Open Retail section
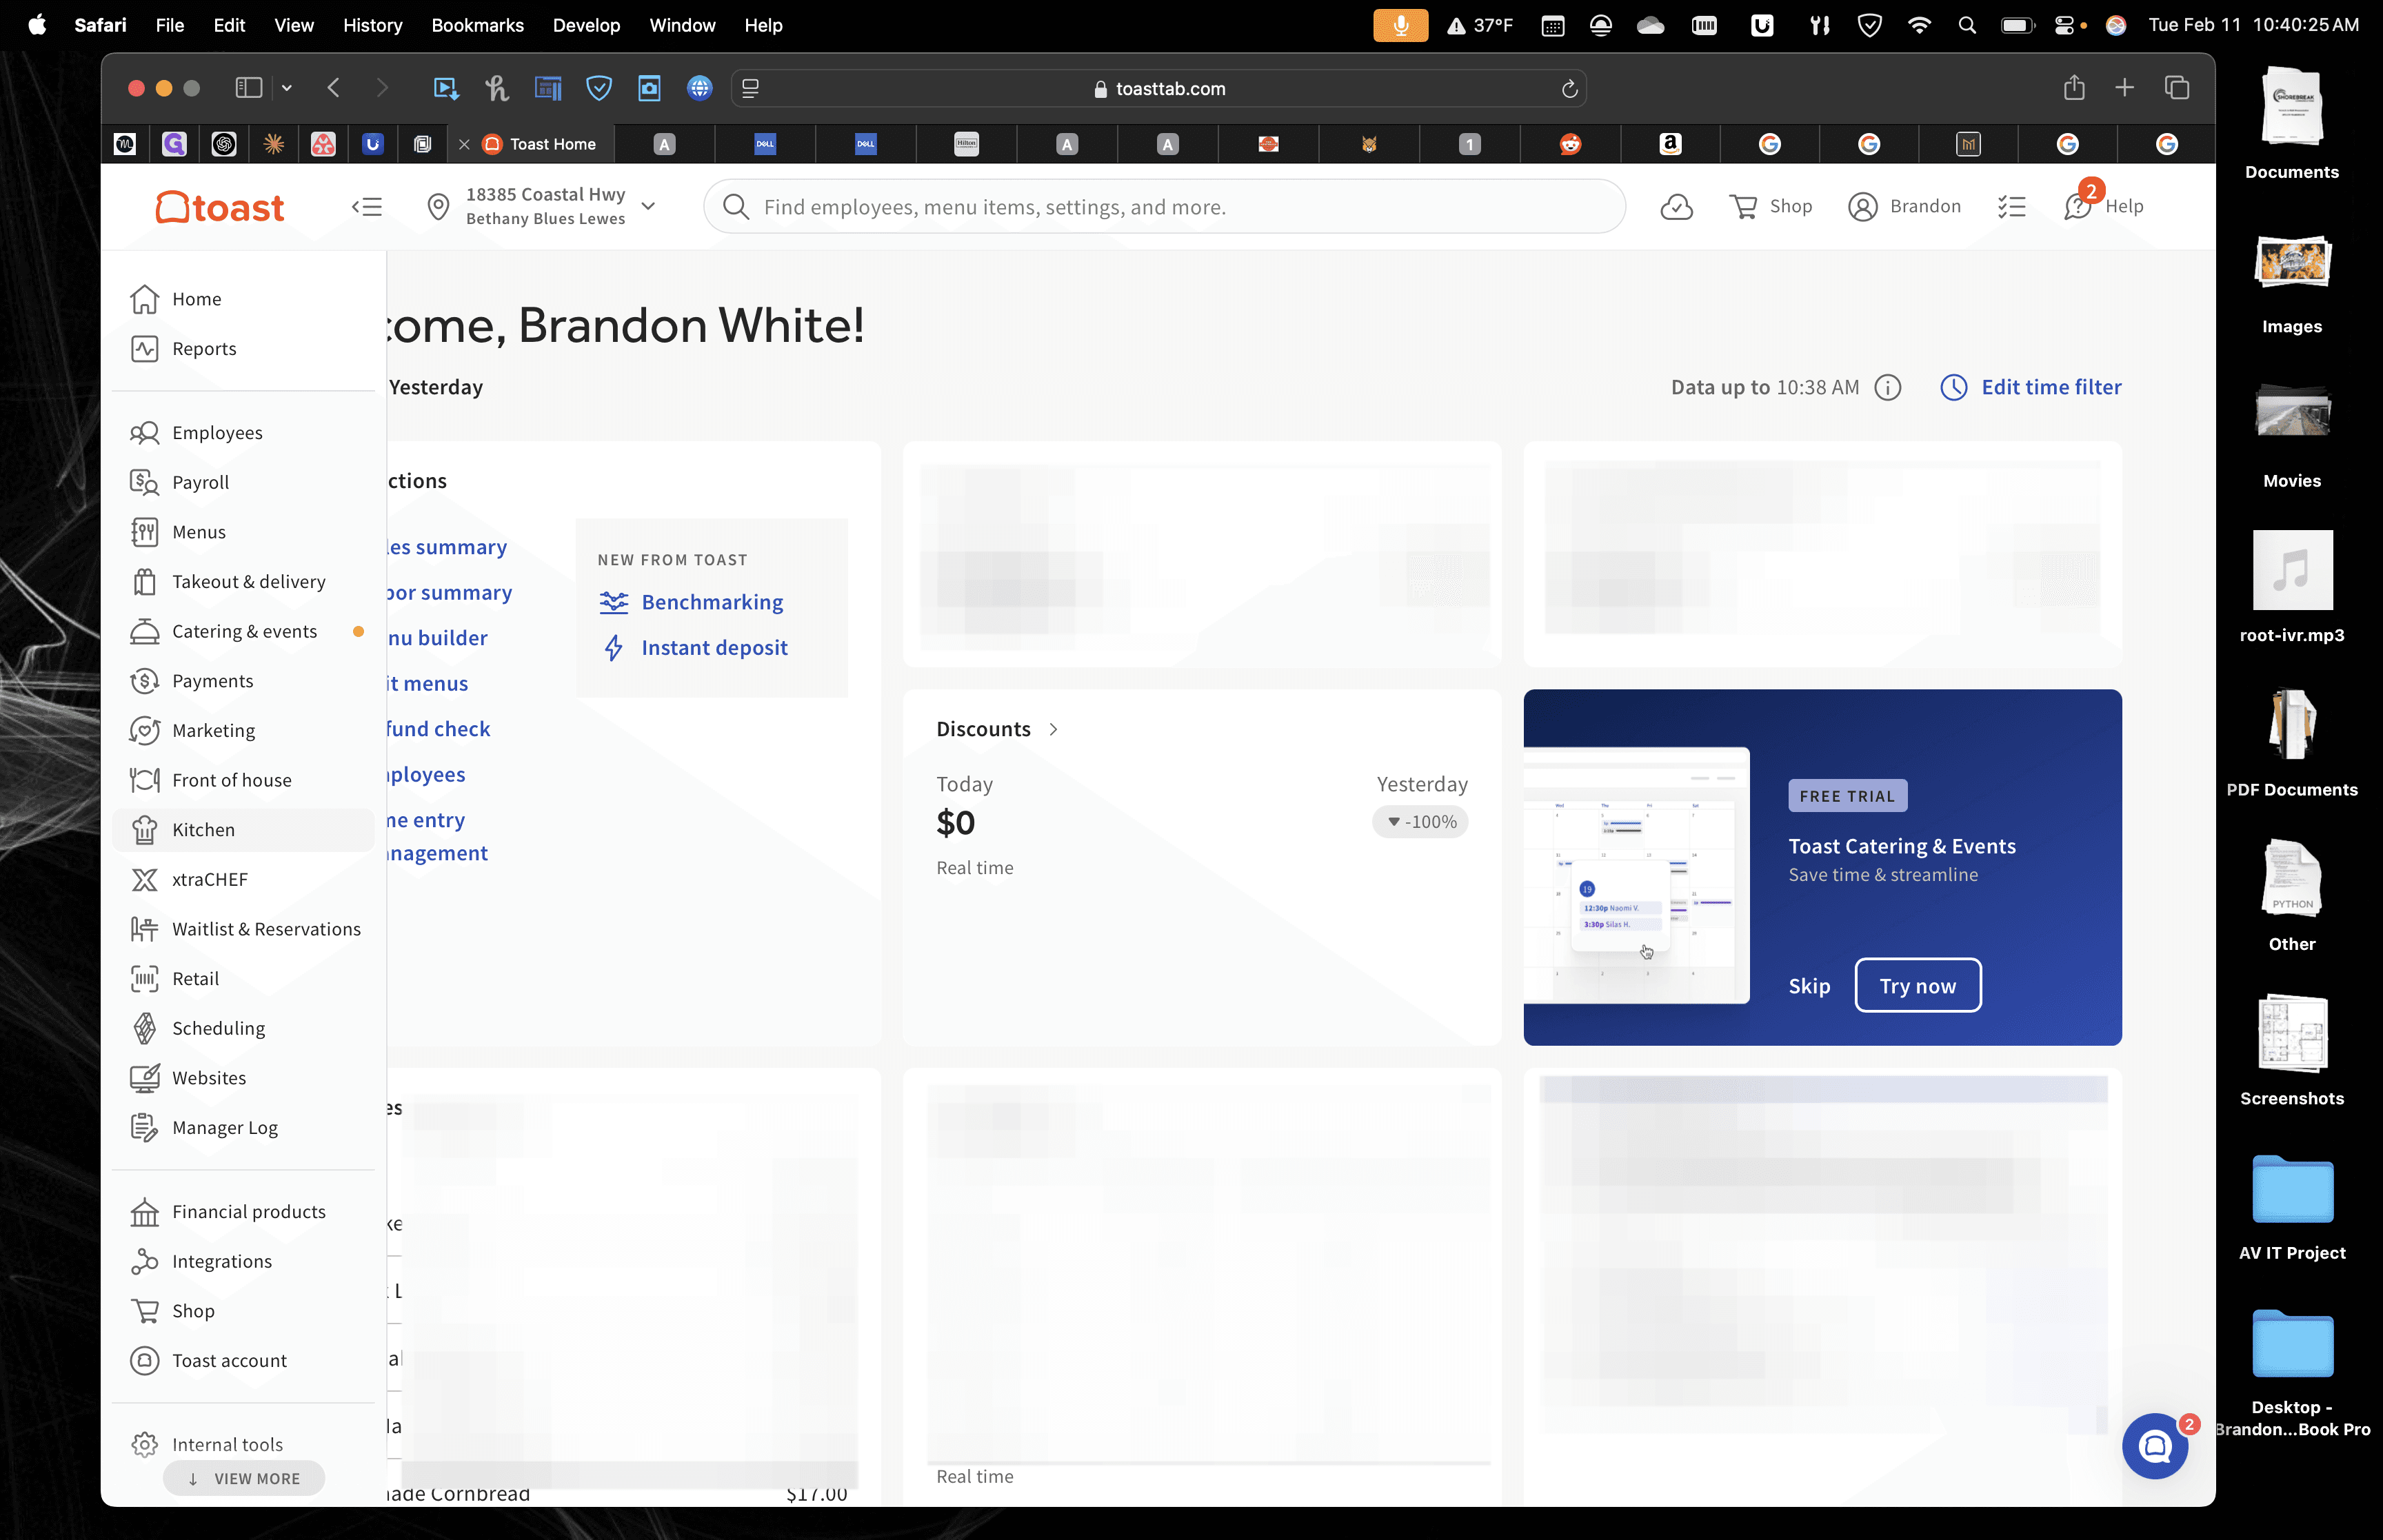 (x=243, y=978)
